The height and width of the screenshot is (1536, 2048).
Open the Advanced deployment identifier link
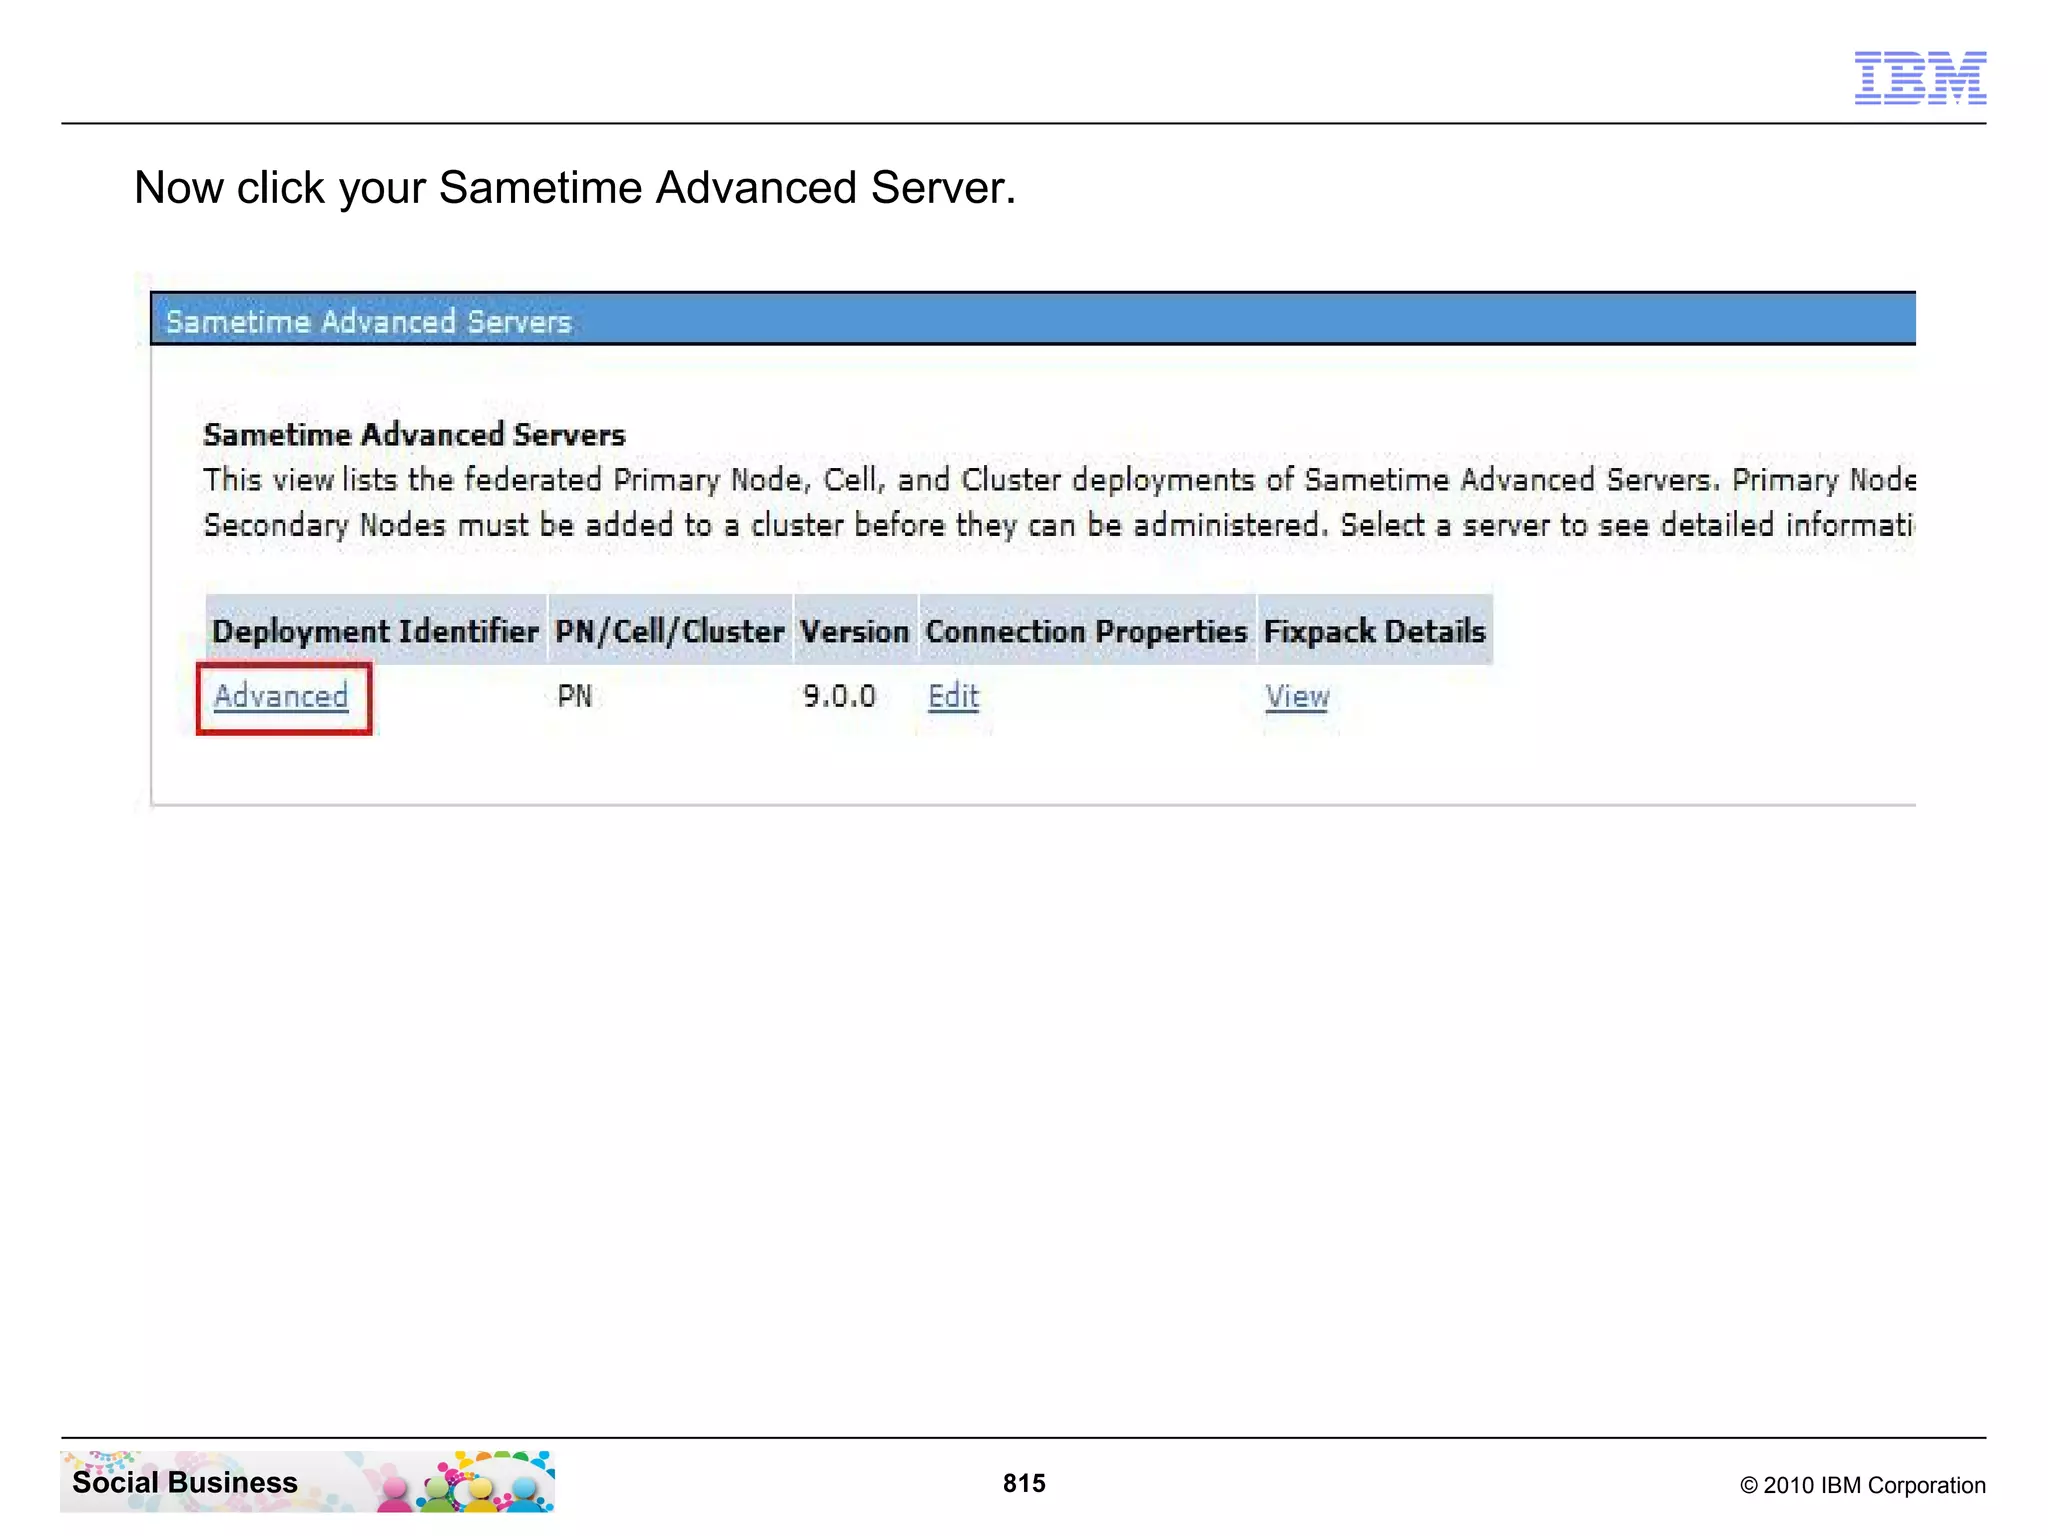tap(281, 696)
